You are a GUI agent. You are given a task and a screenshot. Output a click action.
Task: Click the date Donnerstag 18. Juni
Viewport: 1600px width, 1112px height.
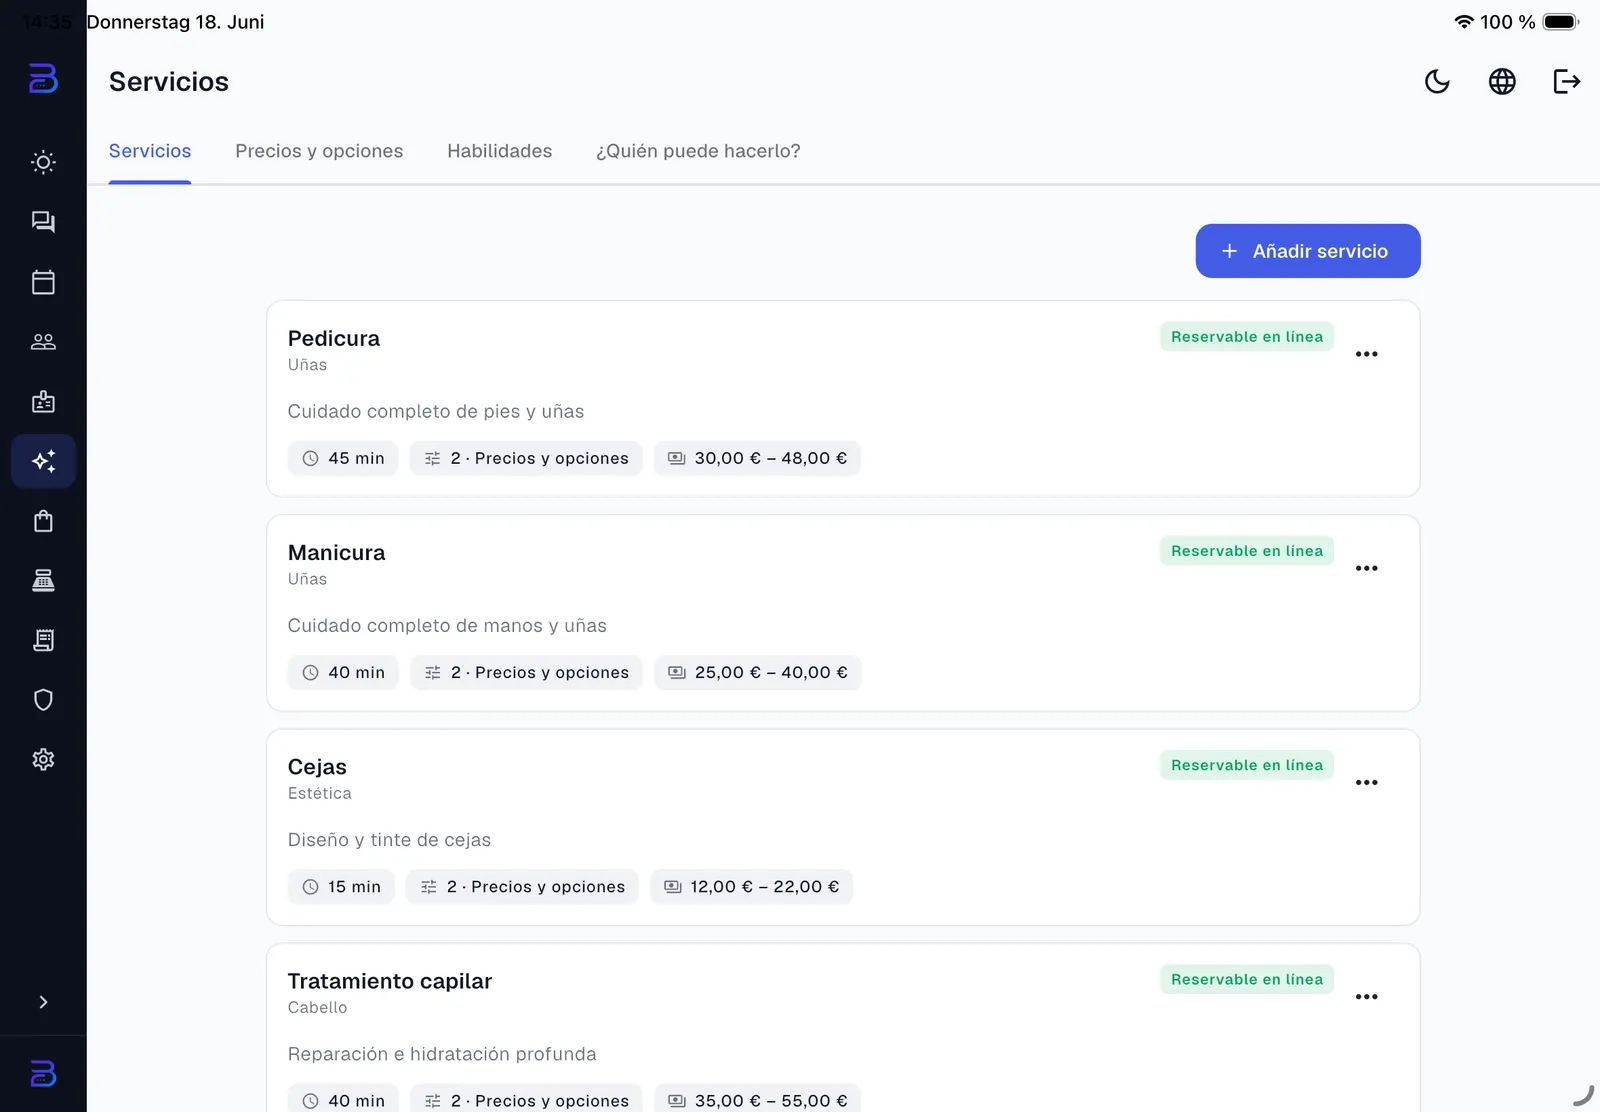(175, 22)
